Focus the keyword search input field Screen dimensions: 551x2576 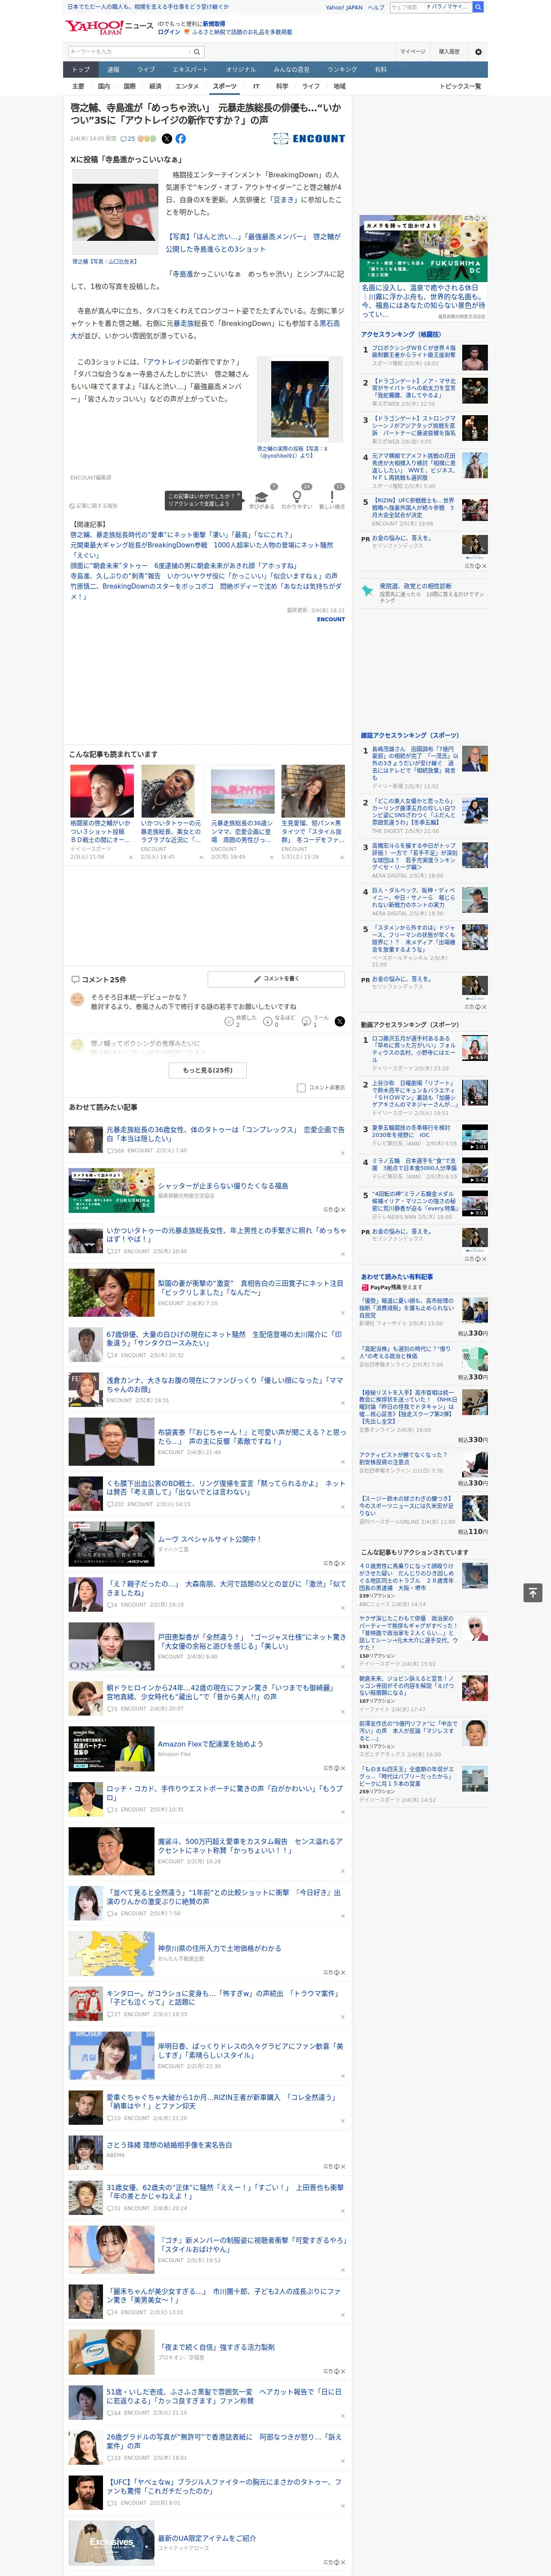(x=129, y=52)
